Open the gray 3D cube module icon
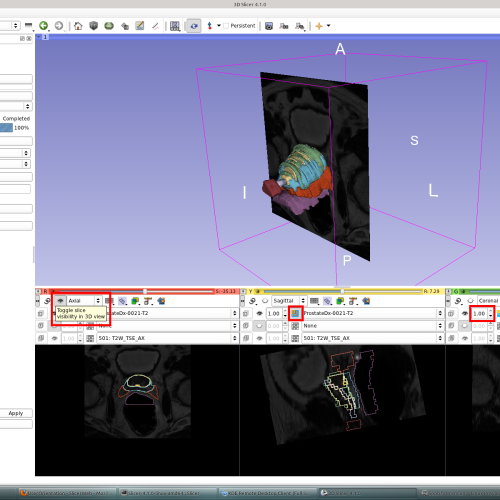This screenshot has width=500, height=500. [94, 26]
